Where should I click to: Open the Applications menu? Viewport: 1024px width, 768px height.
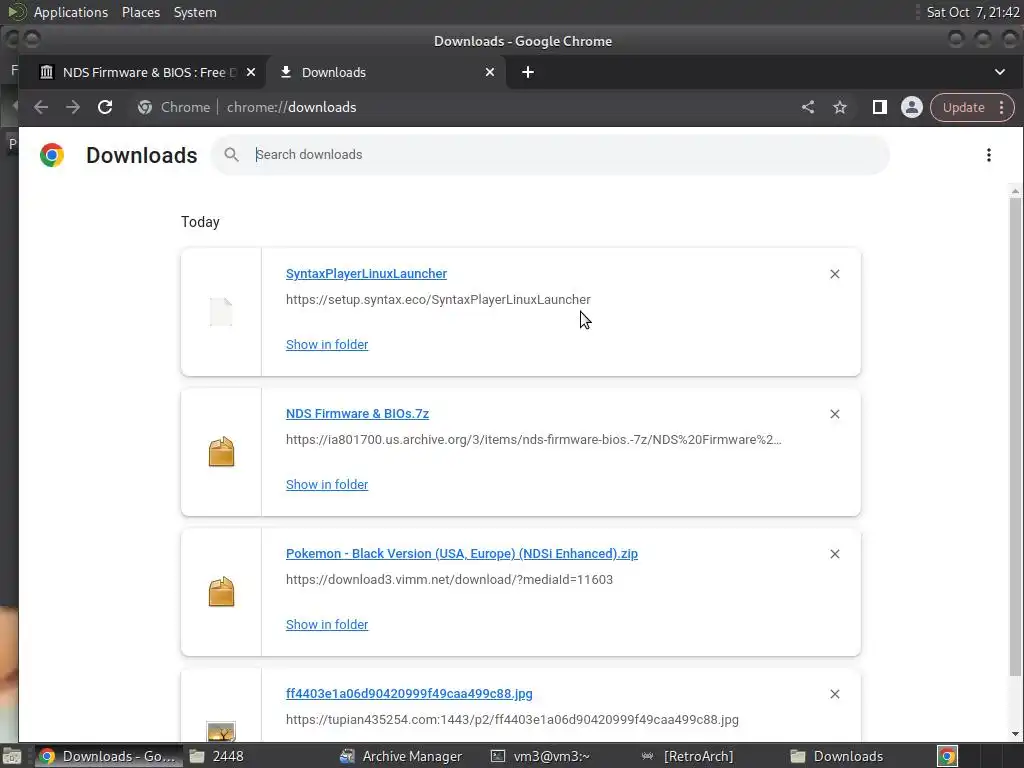coord(71,12)
